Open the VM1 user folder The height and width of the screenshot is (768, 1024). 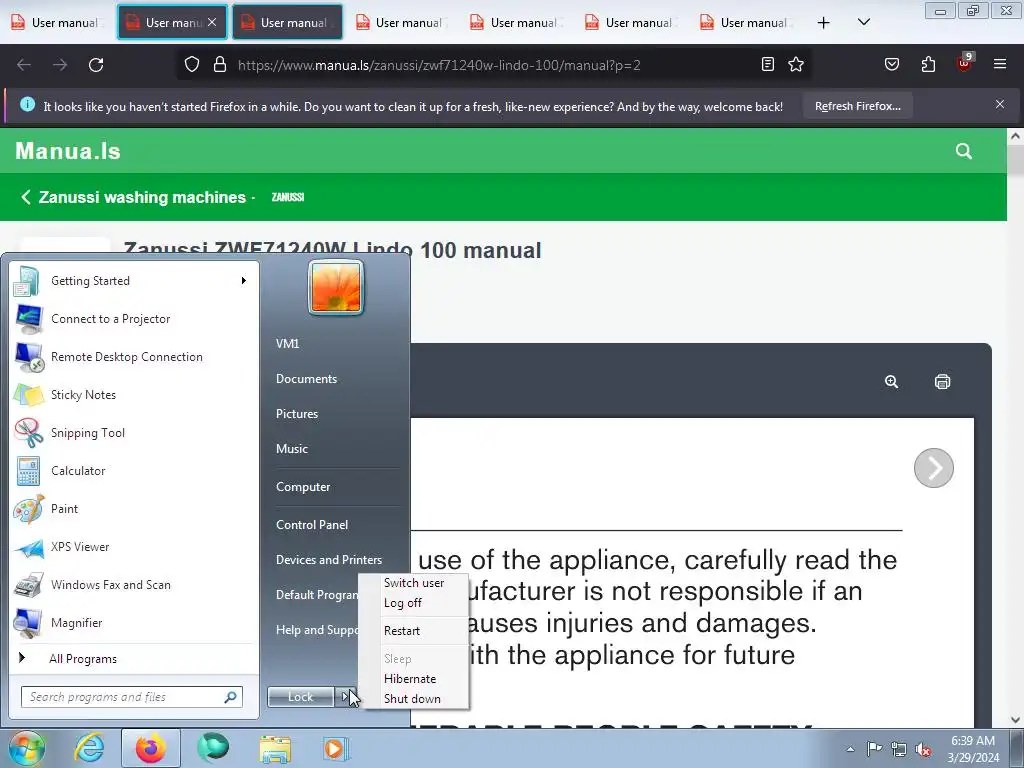(287, 344)
